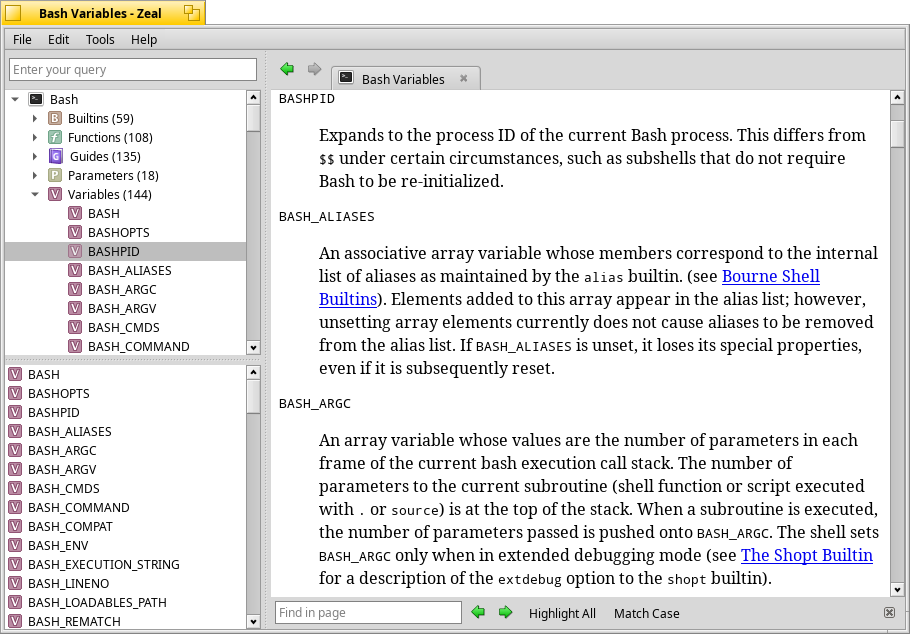This screenshot has height=634, width=910.
Task: Click scroll-up arrow of lower results list
Action: (253, 372)
